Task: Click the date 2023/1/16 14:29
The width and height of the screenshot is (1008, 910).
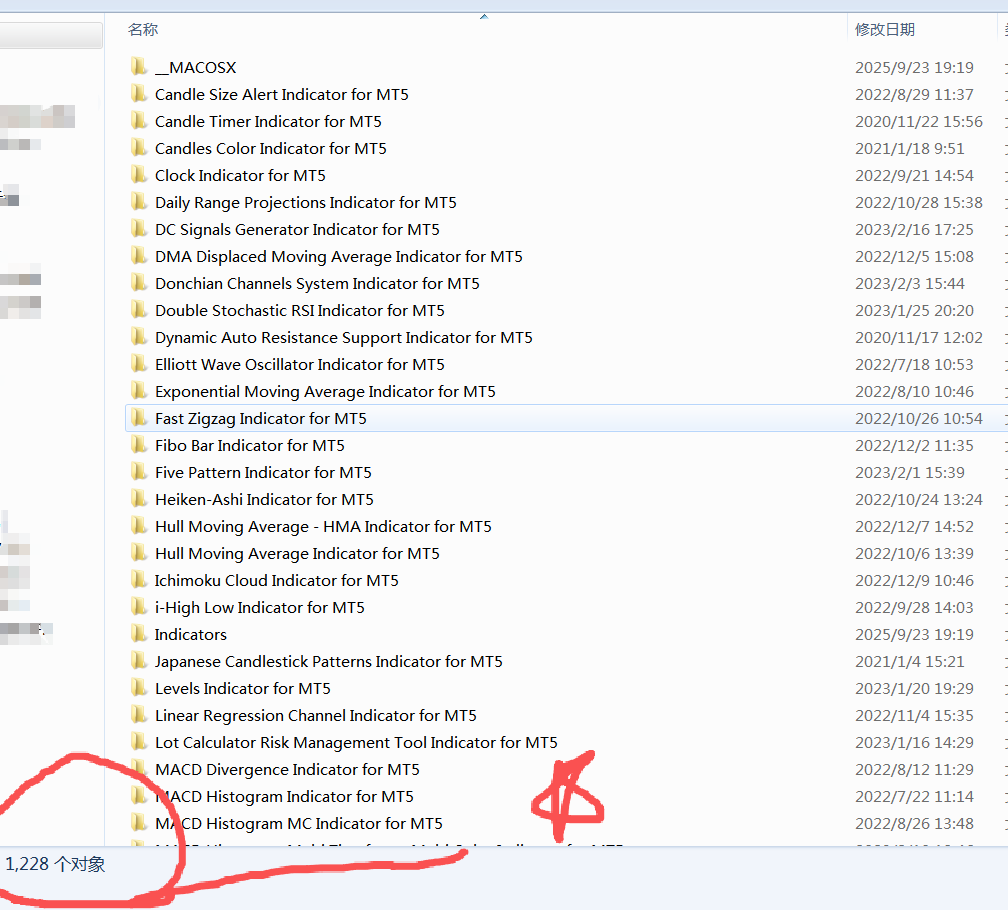Action: [914, 742]
